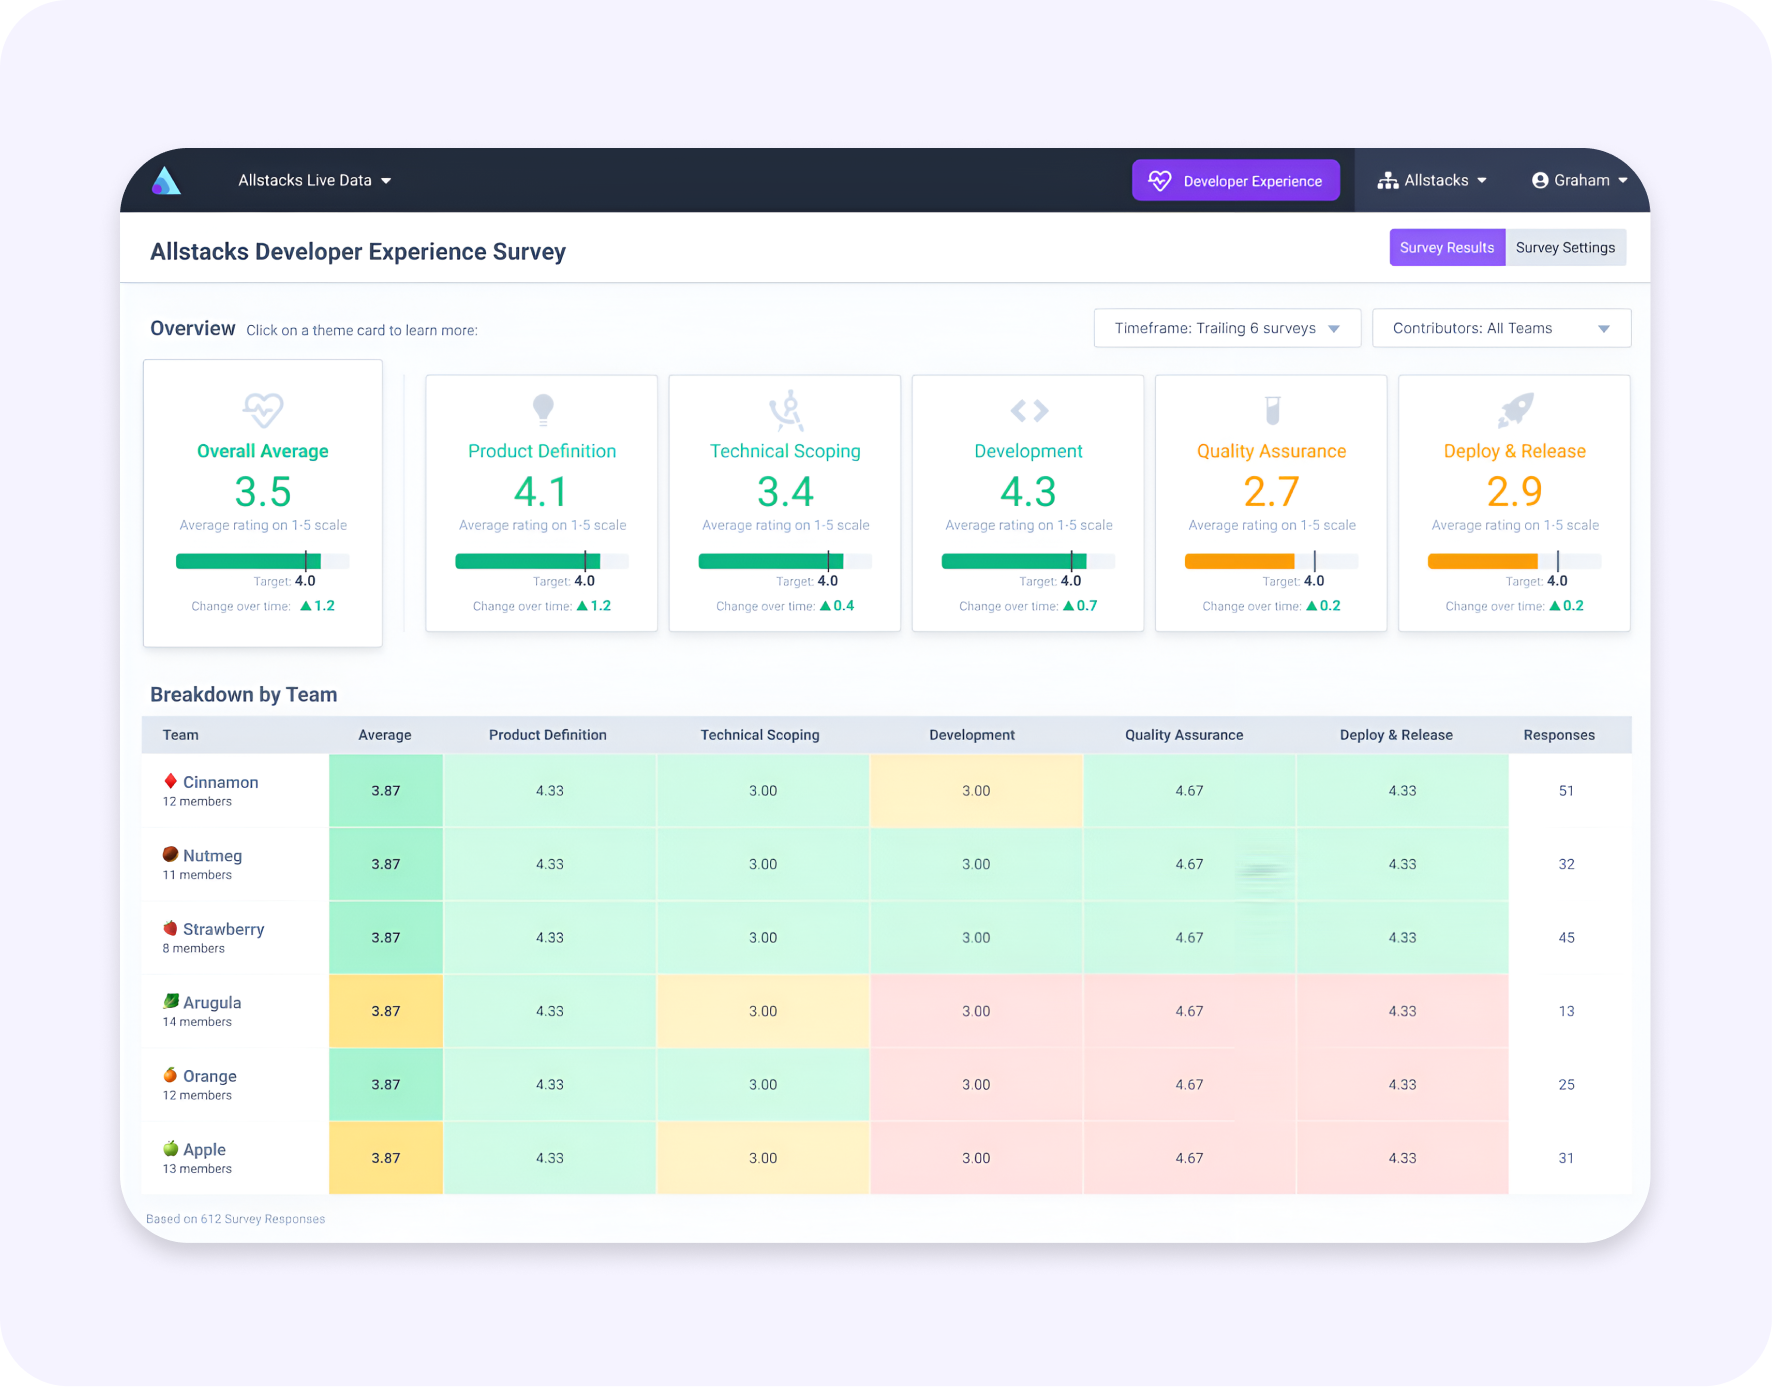The width and height of the screenshot is (1772, 1387).
Task: Click the Strawberry team icon
Action: tap(171, 928)
